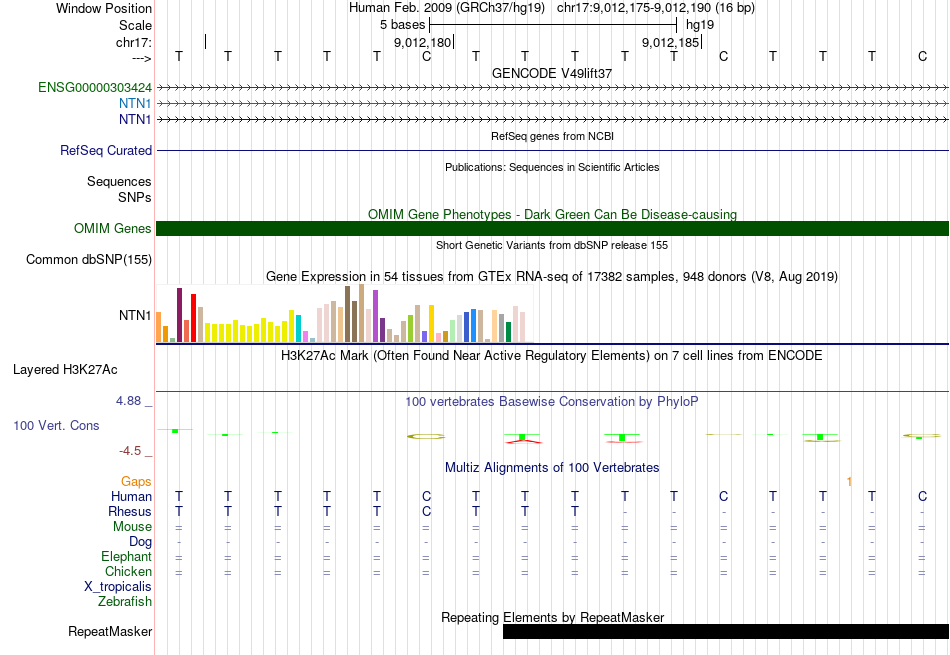Click the 5 bases scale bar
Screen dimensions: 950x655
(x=553, y=25)
